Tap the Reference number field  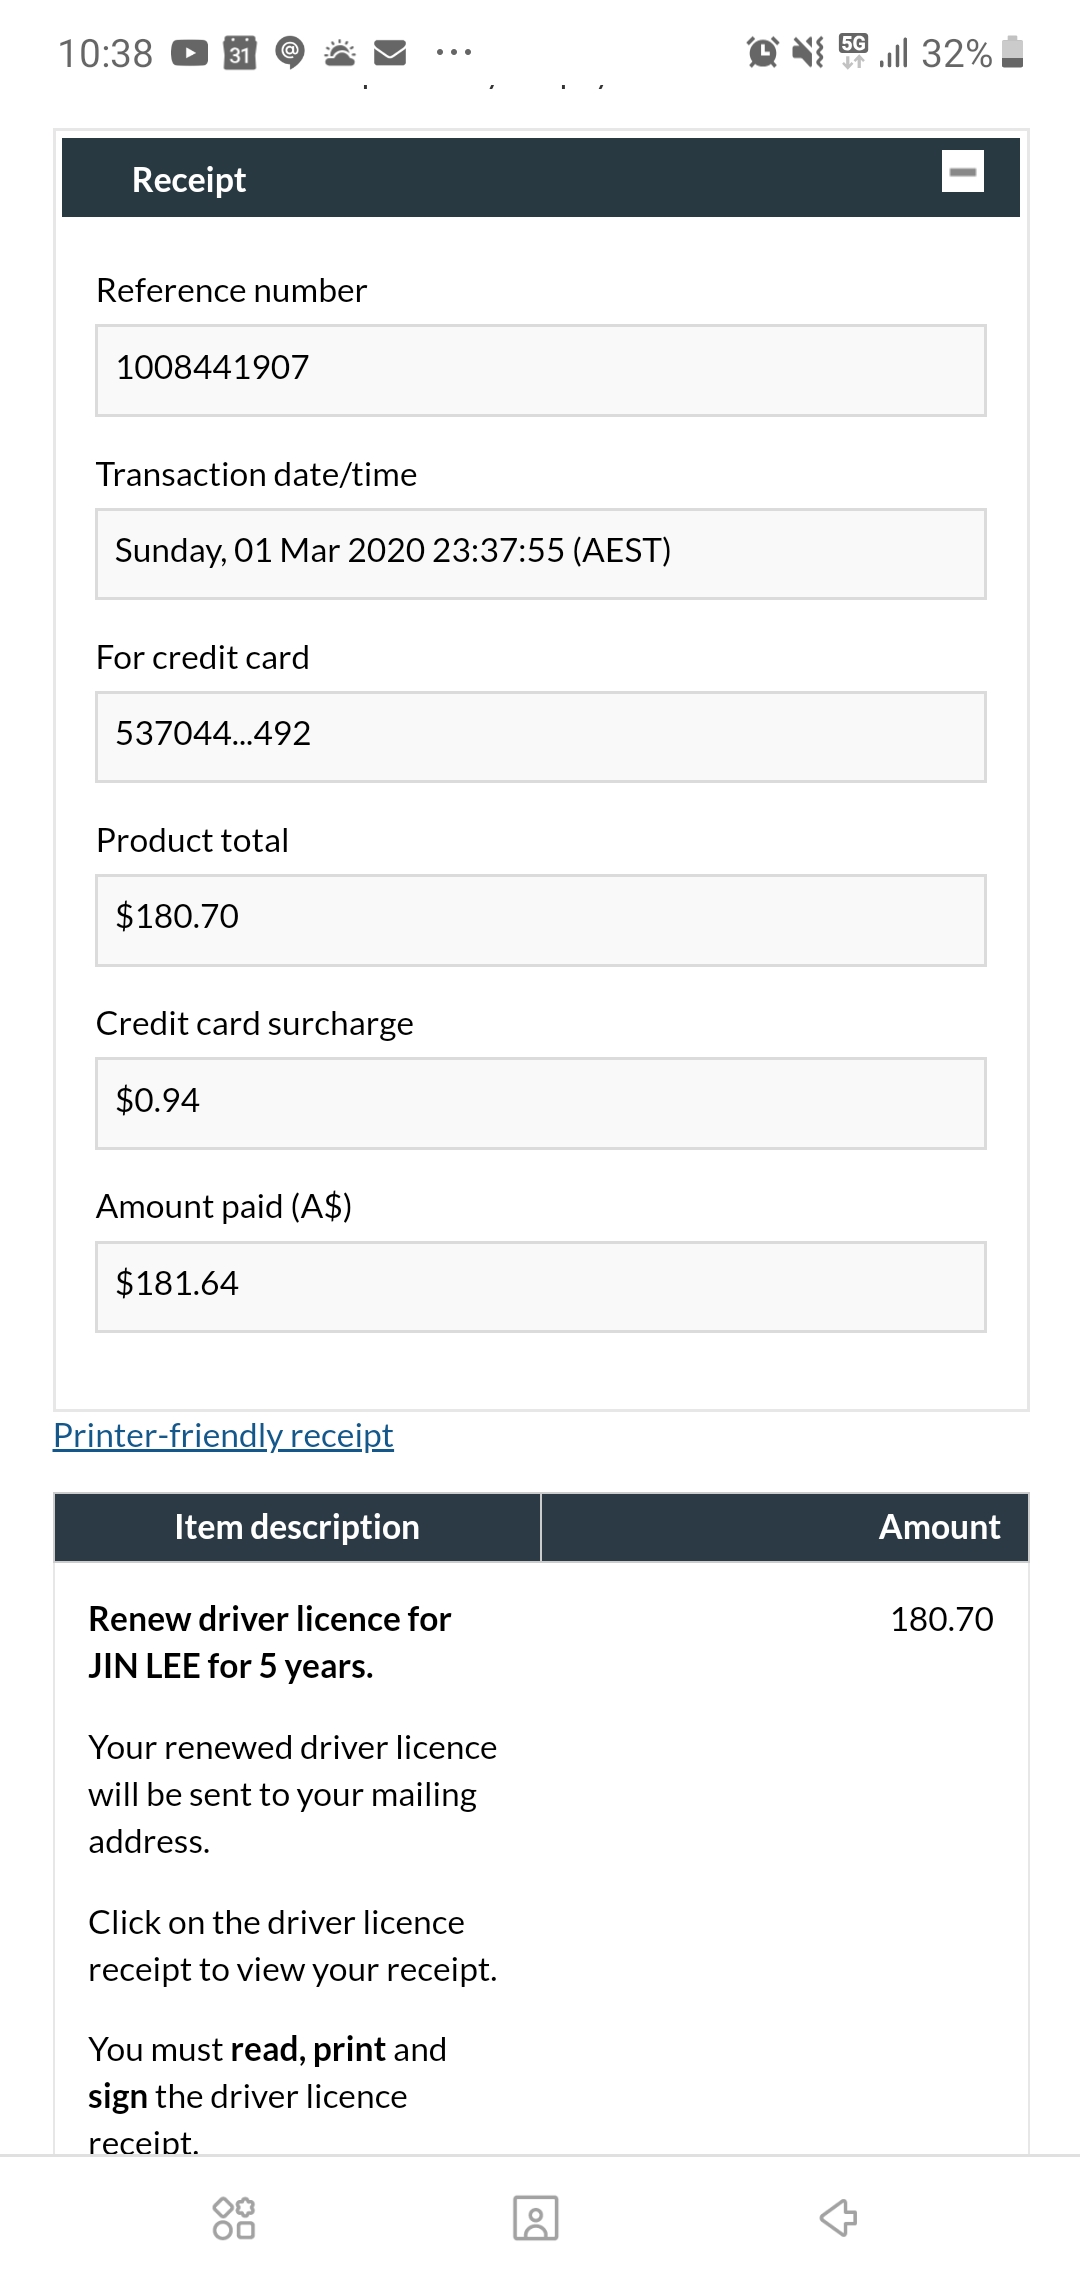pyautogui.click(x=540, y=370)
